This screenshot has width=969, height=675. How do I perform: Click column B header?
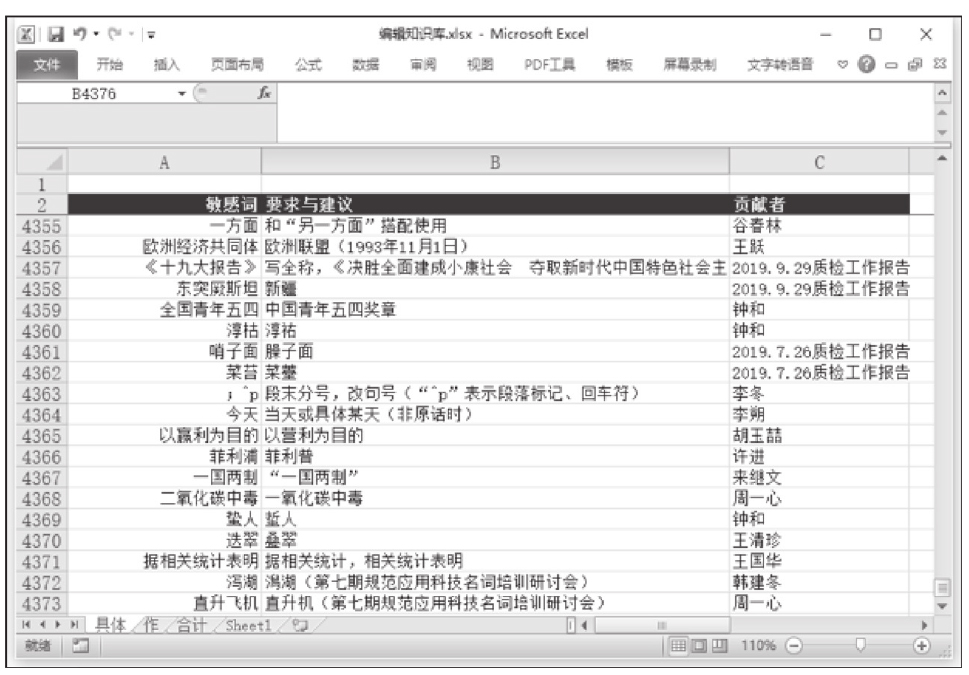[494, 162]
